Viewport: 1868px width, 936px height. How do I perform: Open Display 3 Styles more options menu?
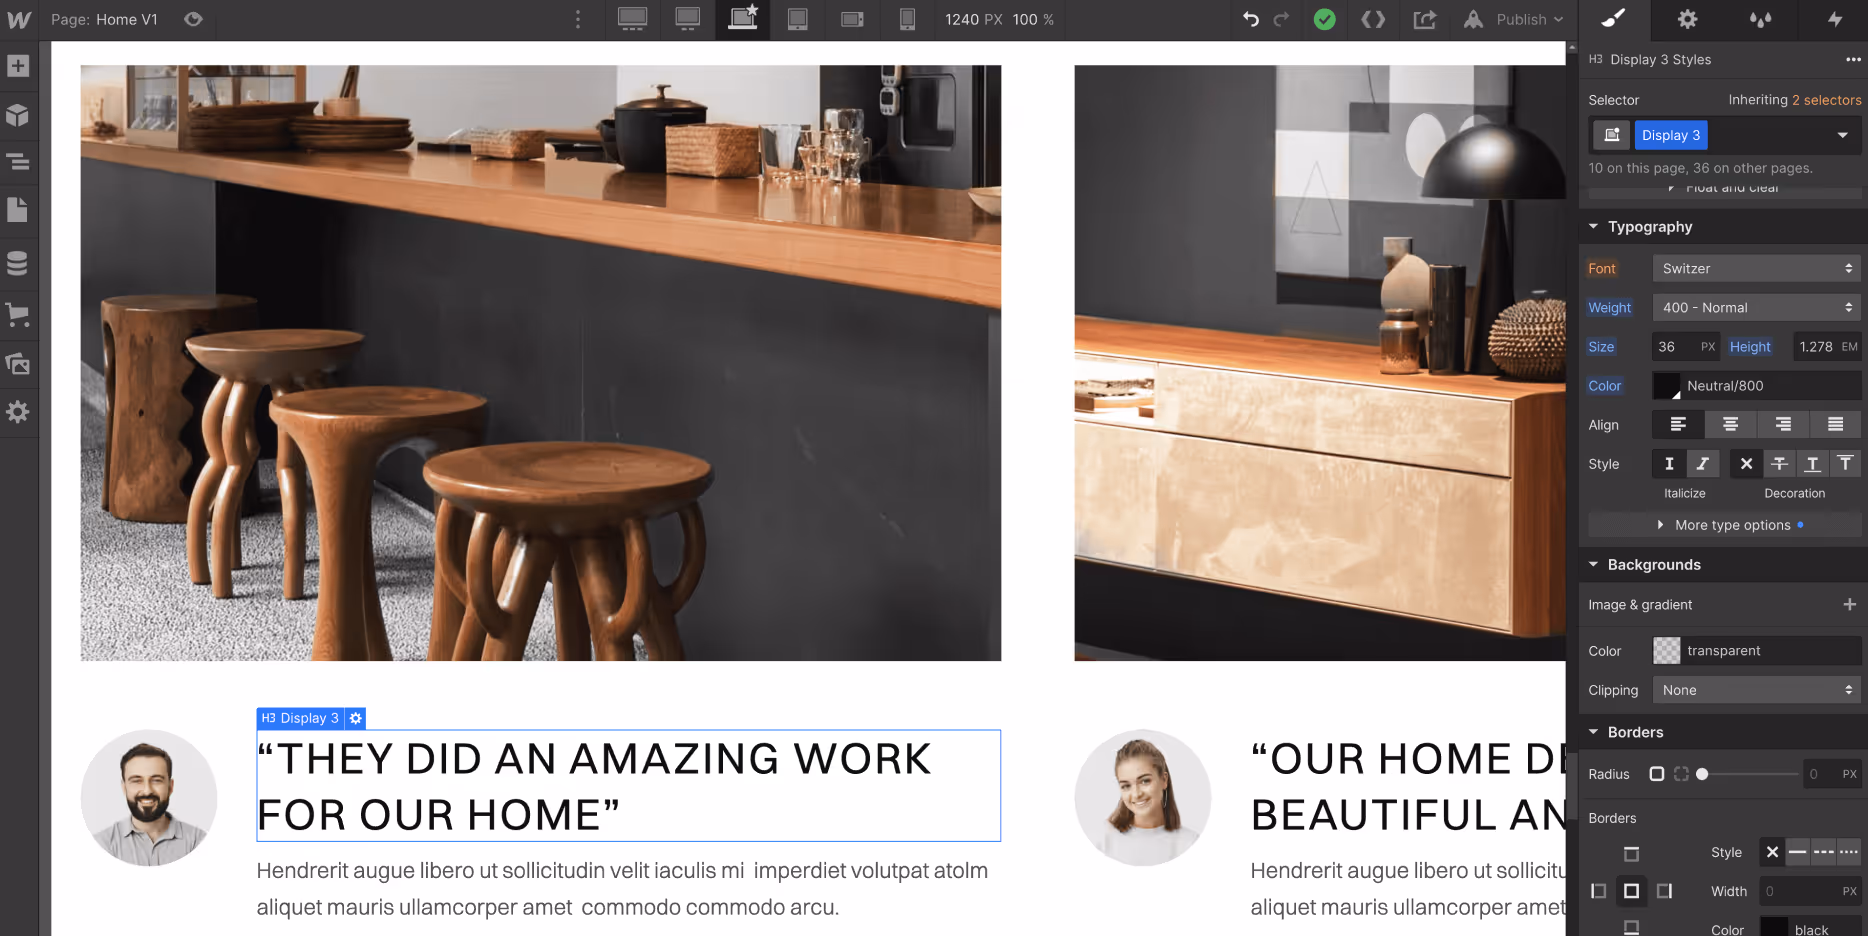coord(1853,60)
